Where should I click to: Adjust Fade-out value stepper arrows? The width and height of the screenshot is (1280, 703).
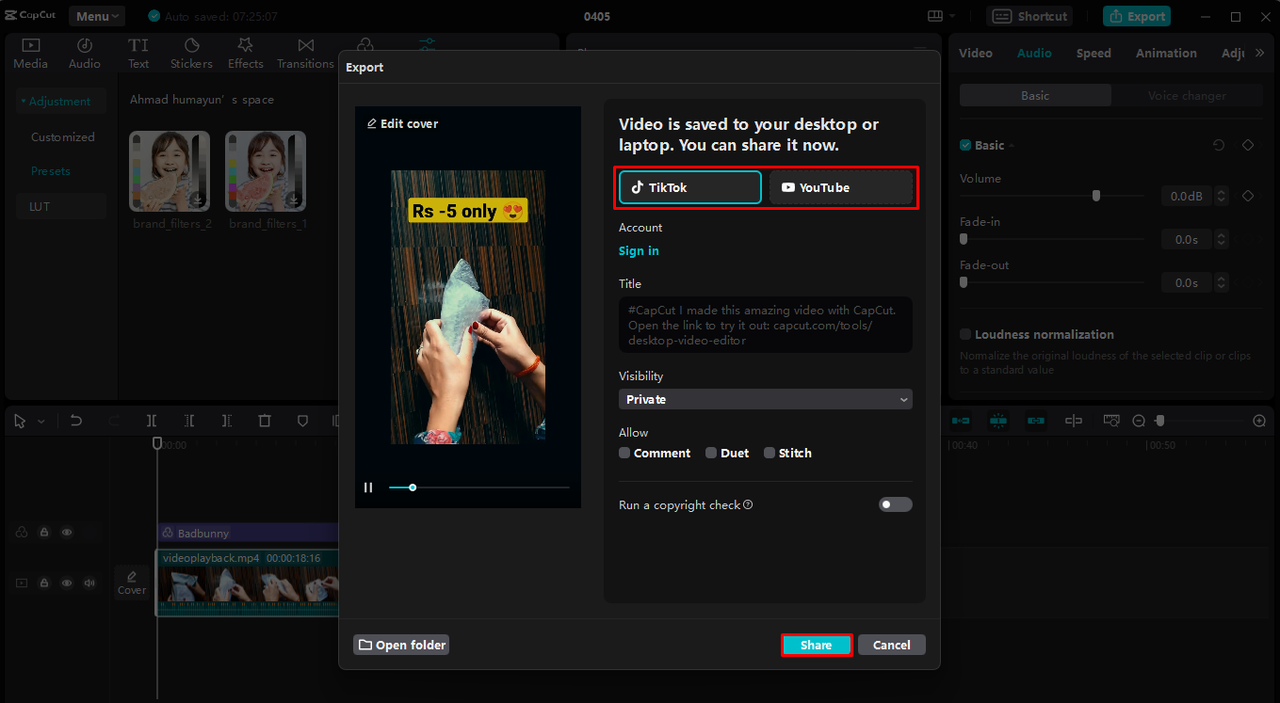click(x=1221, y=283)
